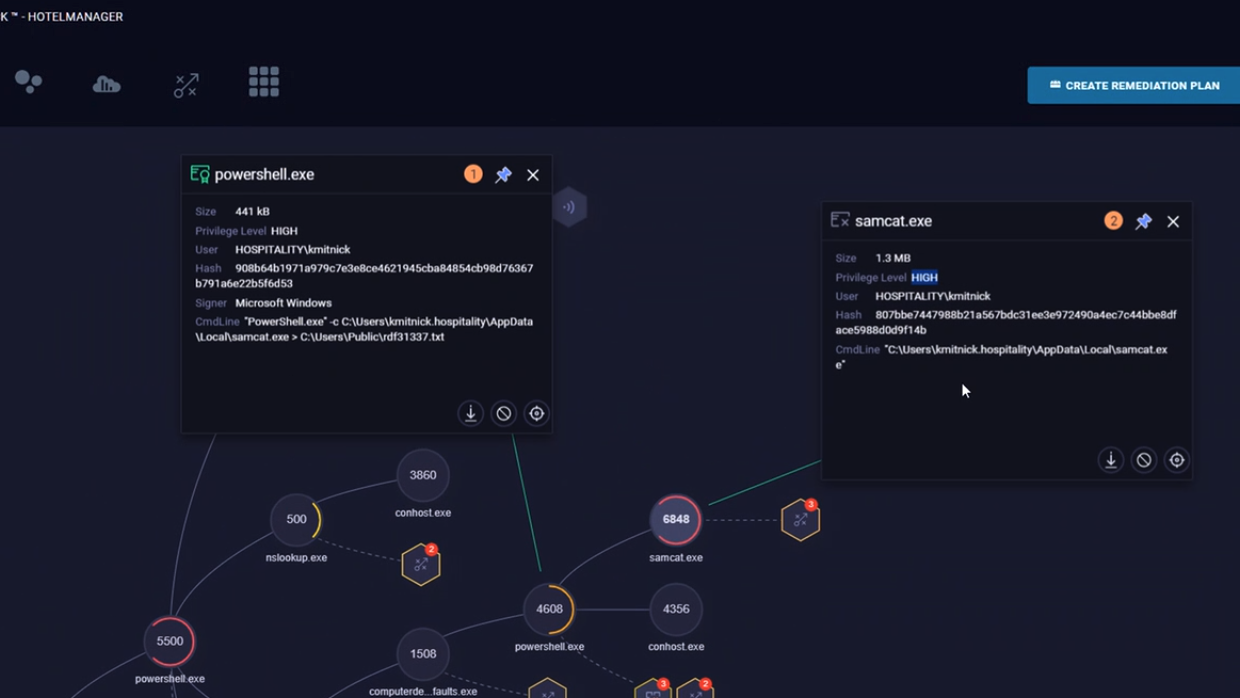The image size is (1240, 698).
Task: Select the attack tactics arrow icon in toolbar
Action: point(186,85)
